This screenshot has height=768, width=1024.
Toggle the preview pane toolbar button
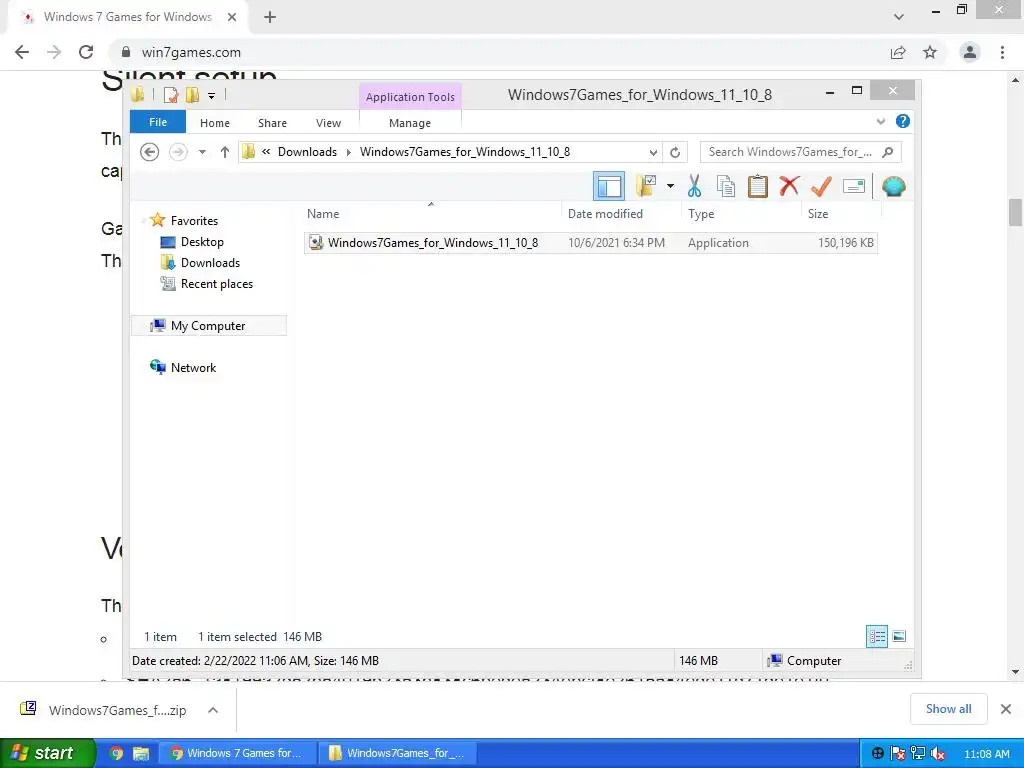pyautogui.click(x=609, y=186)
